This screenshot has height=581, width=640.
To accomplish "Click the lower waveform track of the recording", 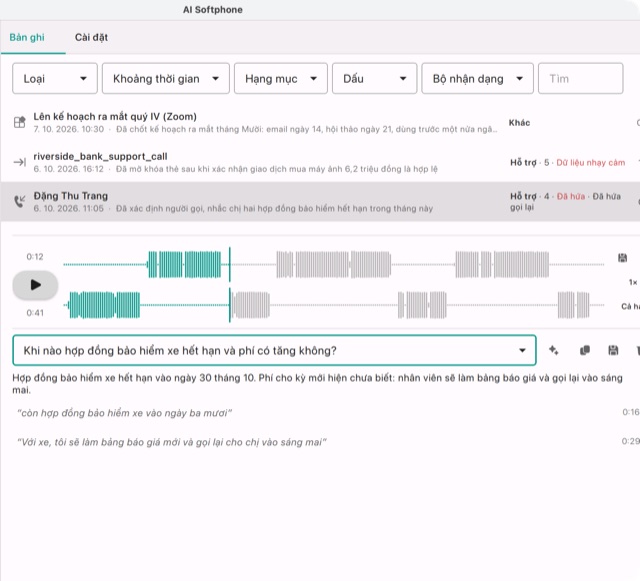I will pos(333,305).
